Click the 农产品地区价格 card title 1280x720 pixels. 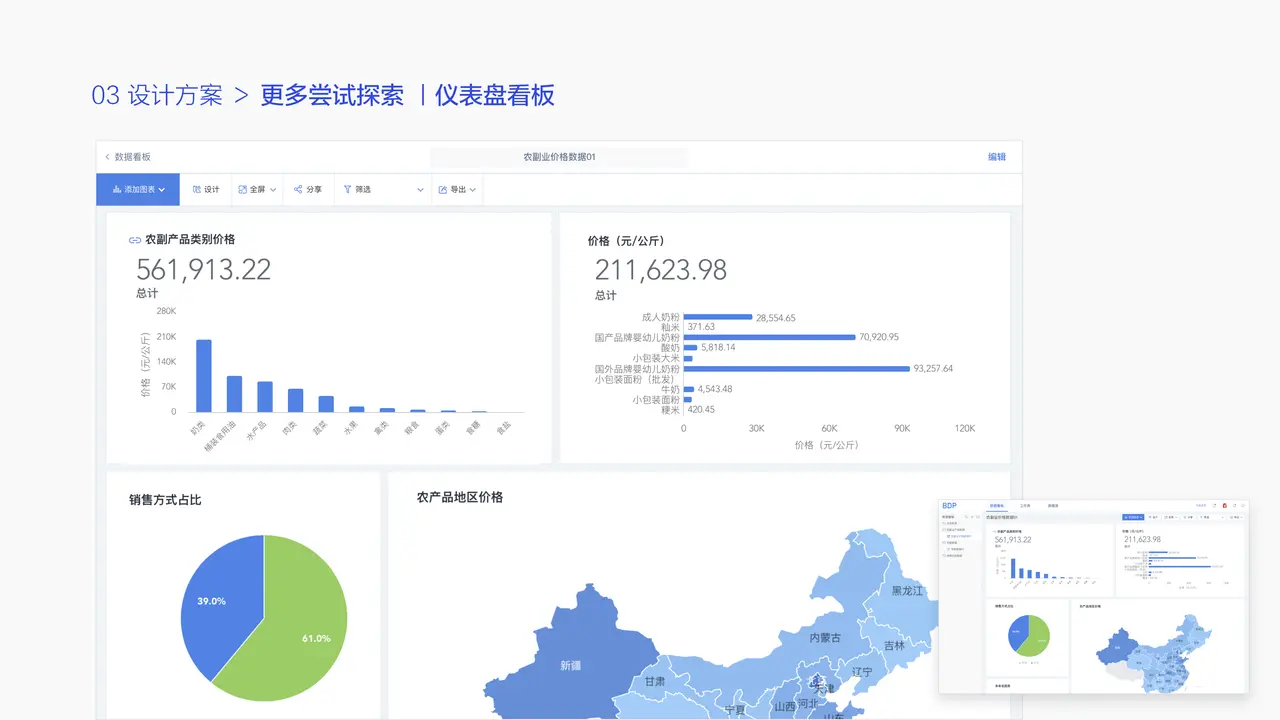coord(460,497)
